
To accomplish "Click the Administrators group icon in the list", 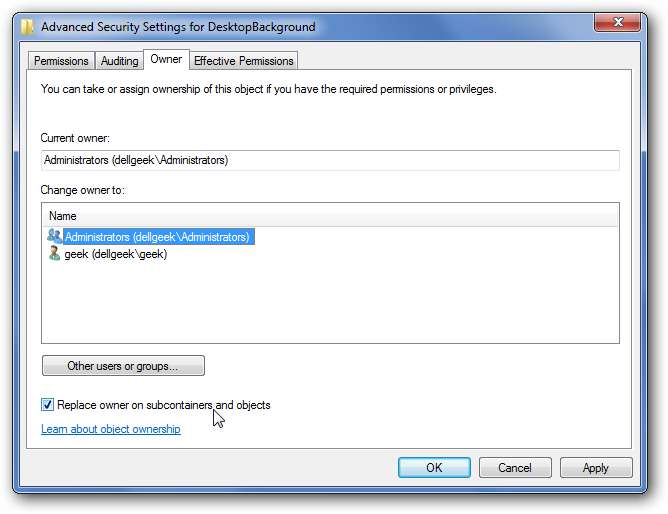I will coord(54,237).
